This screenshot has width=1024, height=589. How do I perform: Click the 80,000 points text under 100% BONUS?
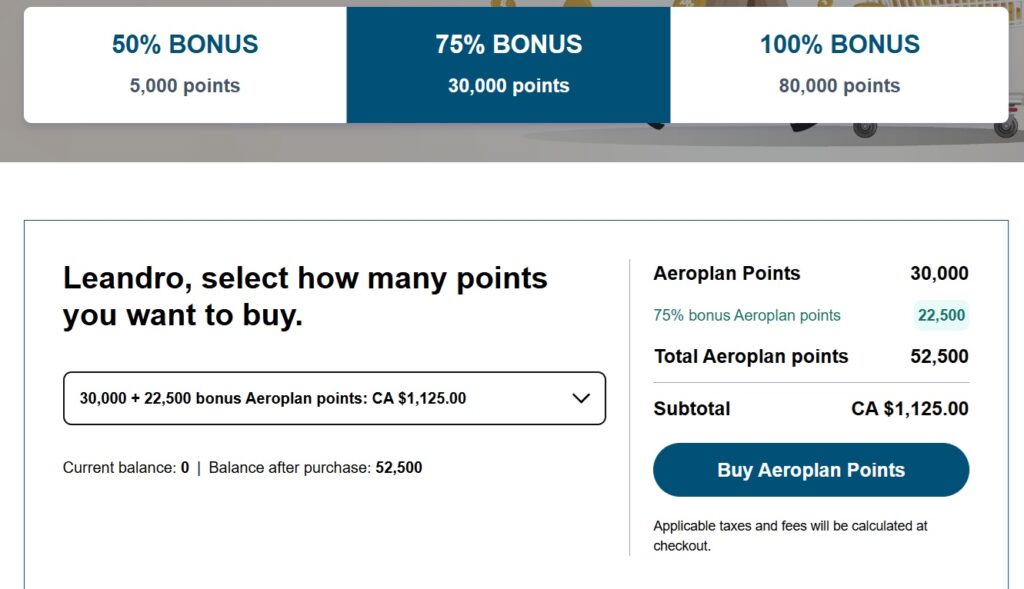coord(839,86)
